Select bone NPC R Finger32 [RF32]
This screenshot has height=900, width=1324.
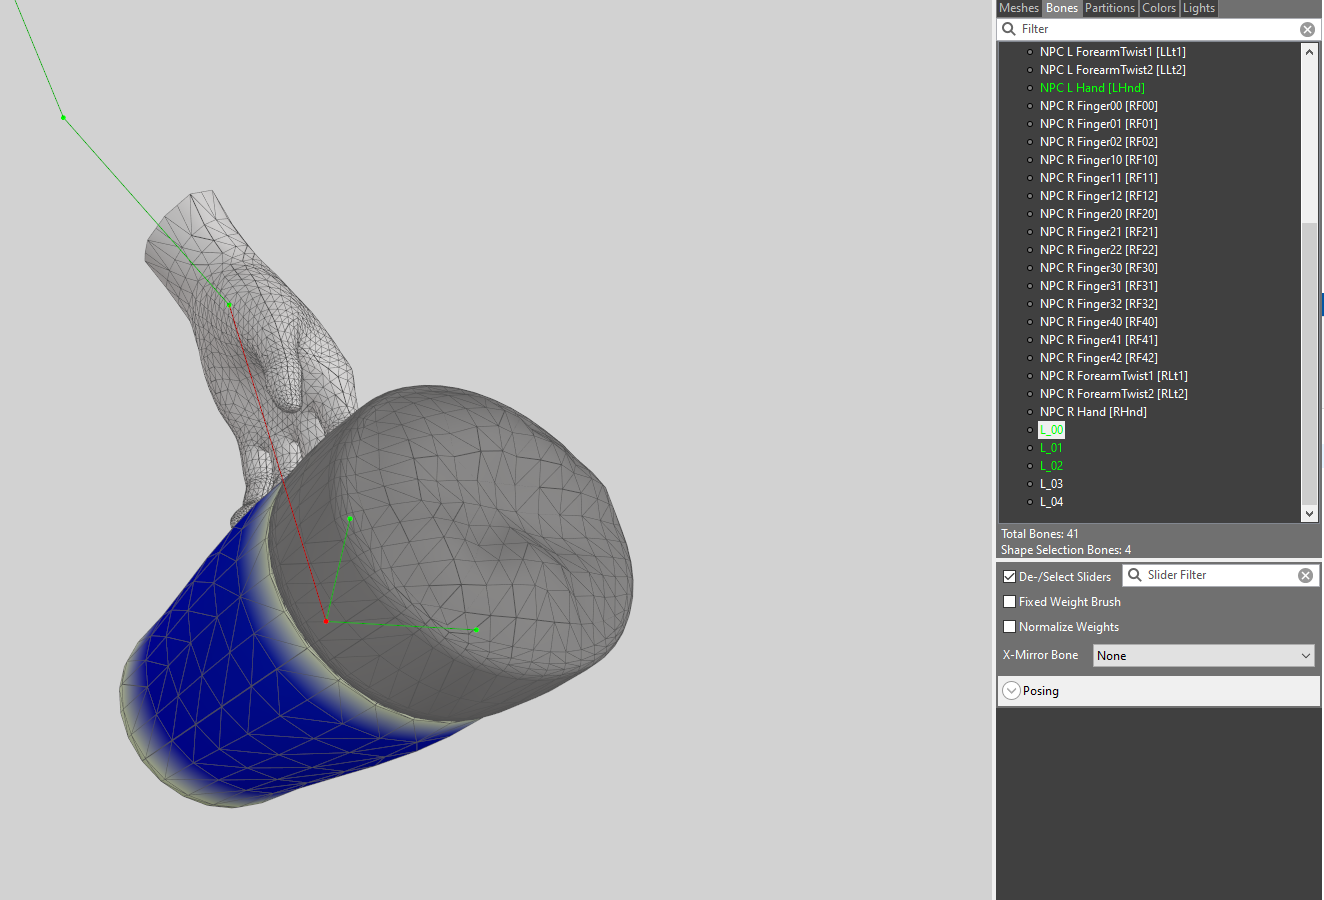pos(1099,304)
